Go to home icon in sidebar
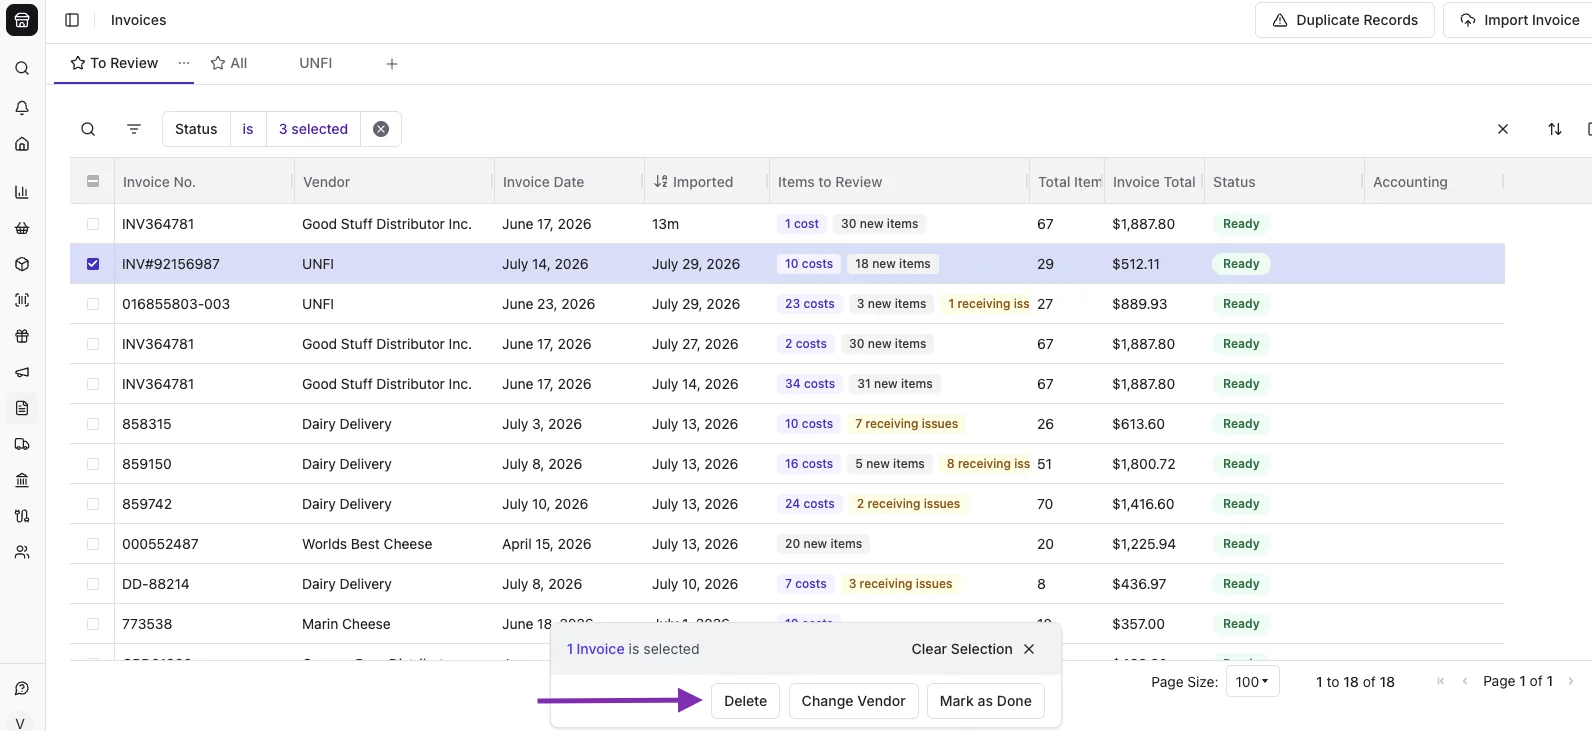 coord(22,144)
